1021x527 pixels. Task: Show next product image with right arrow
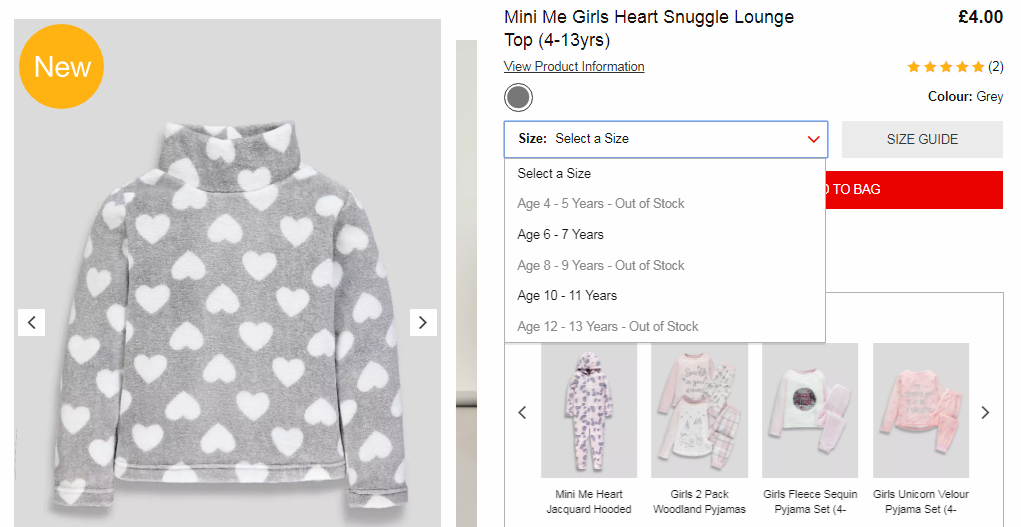click(423, 322)
